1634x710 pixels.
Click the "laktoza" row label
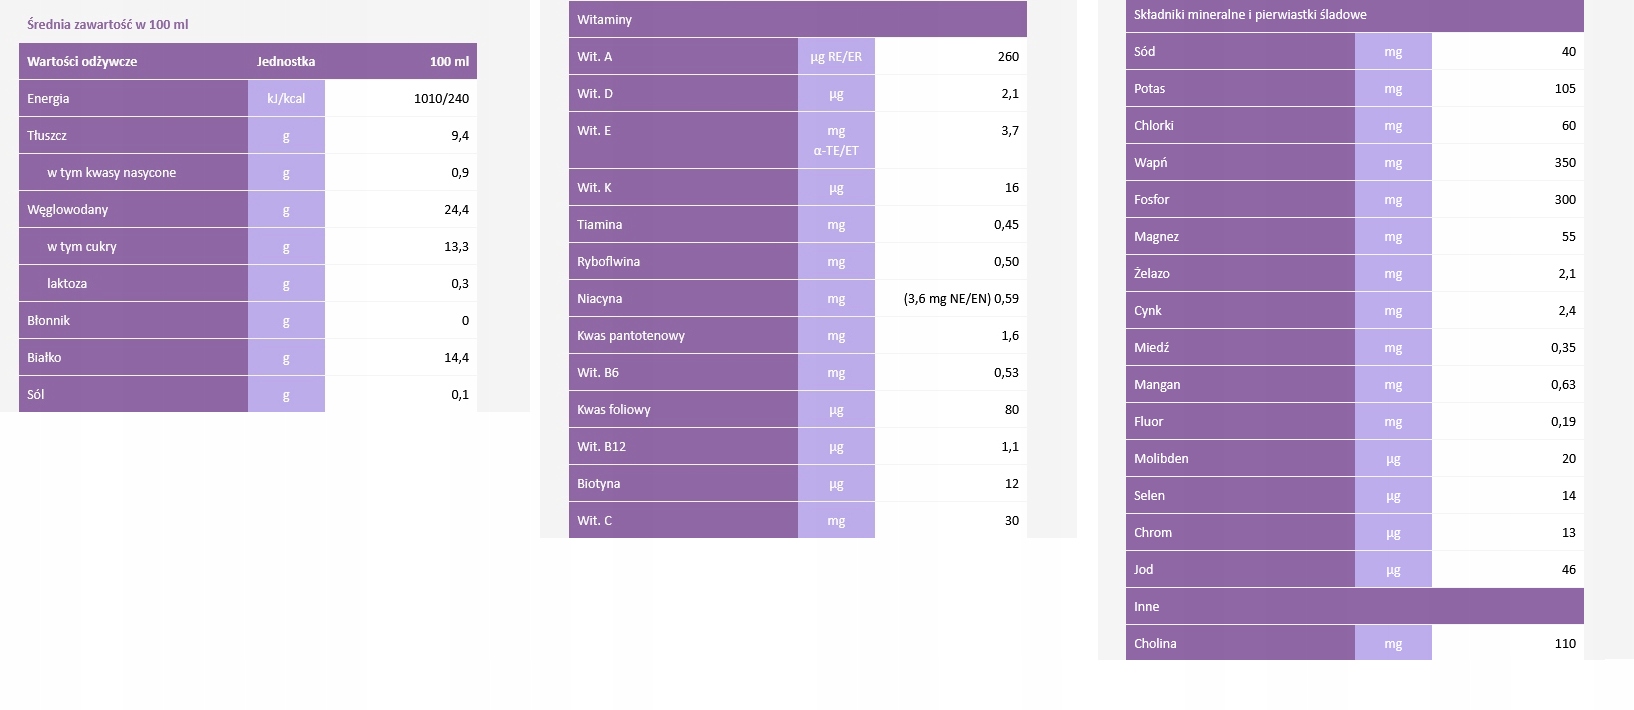pyautogui.click(x=67, y=283)
